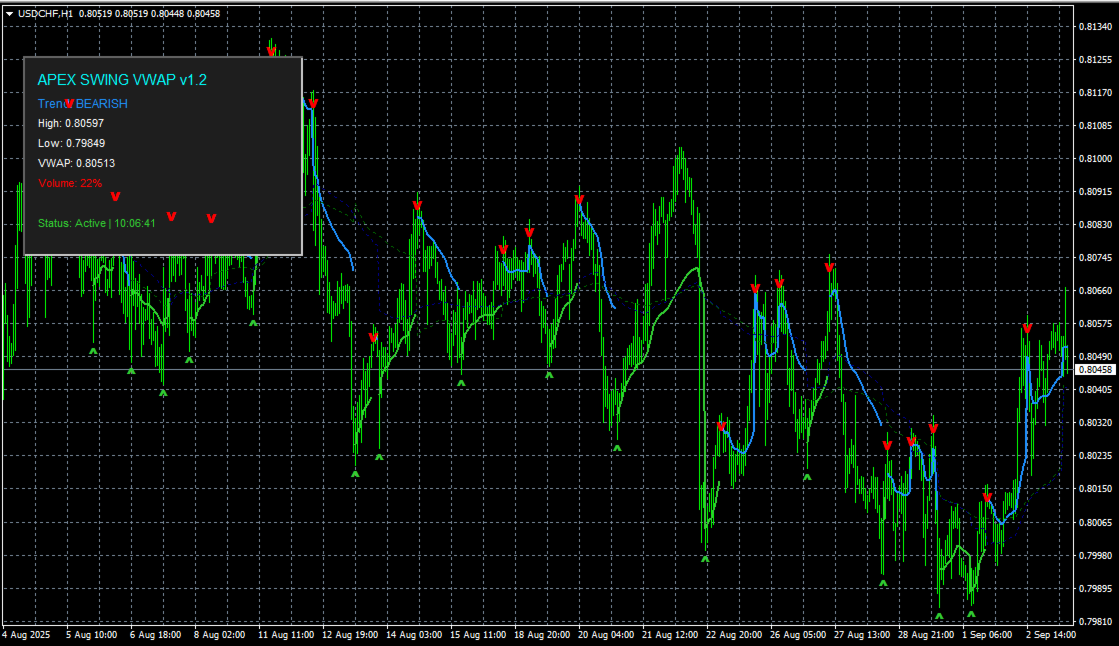Click the 2 Sep 14:00 time axis label
Image resolution: width=1119 pixels, height=646 pixels.
coord(1050,635)
